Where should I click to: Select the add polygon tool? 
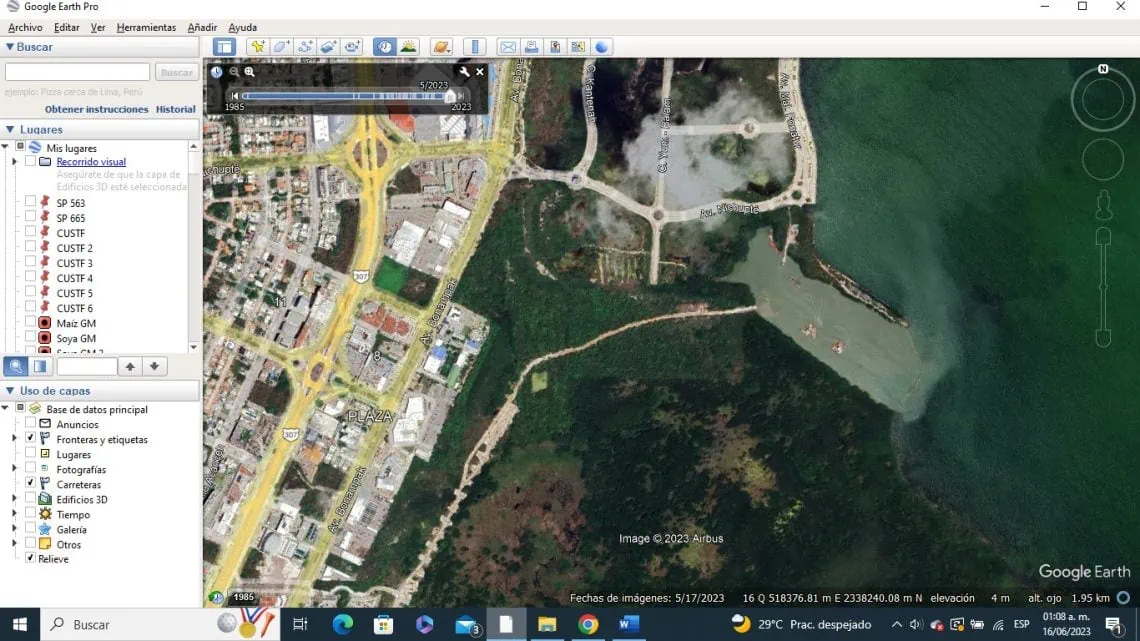click(282, 47)
